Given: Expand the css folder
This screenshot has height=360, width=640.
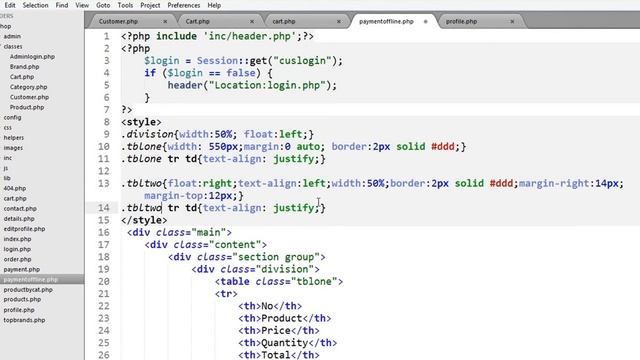Looking at the screenshot, I should [7, 128].
